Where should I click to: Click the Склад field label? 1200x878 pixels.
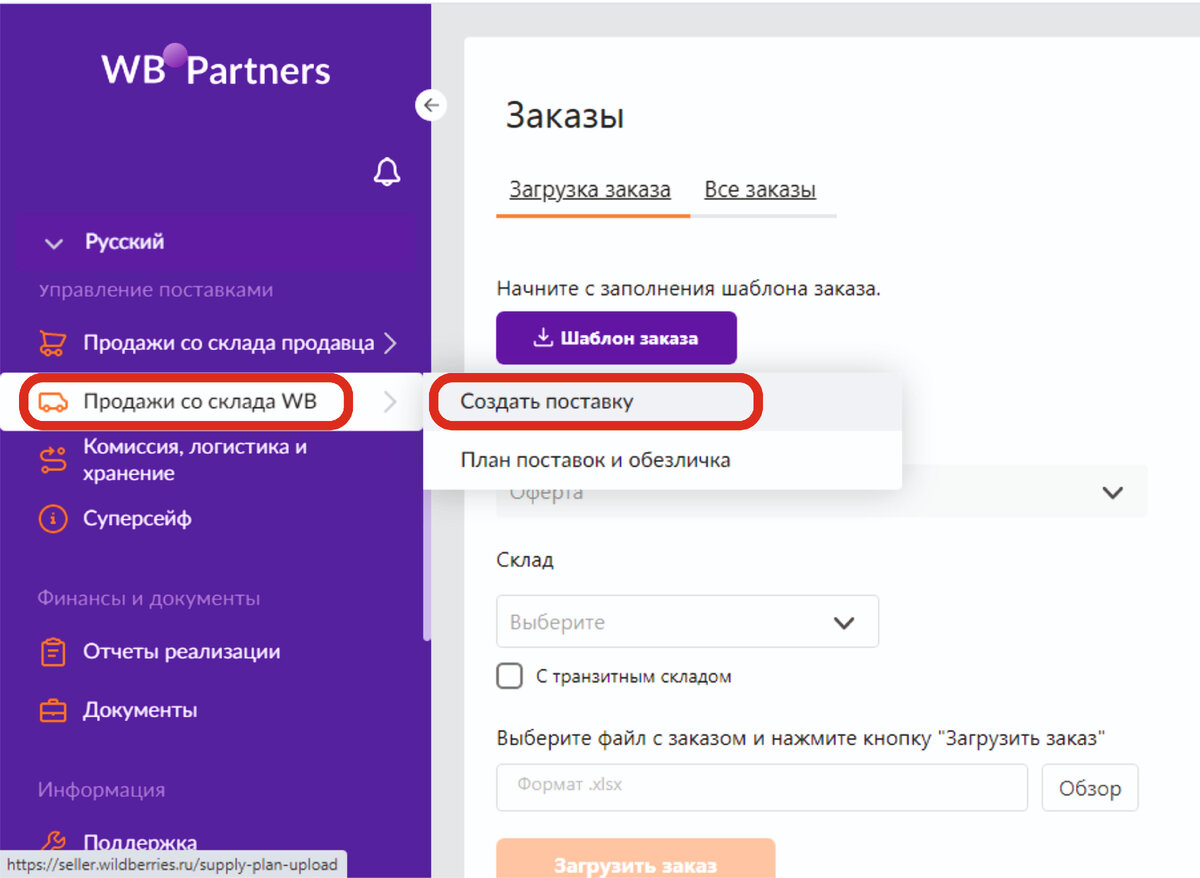click(525, 560)
